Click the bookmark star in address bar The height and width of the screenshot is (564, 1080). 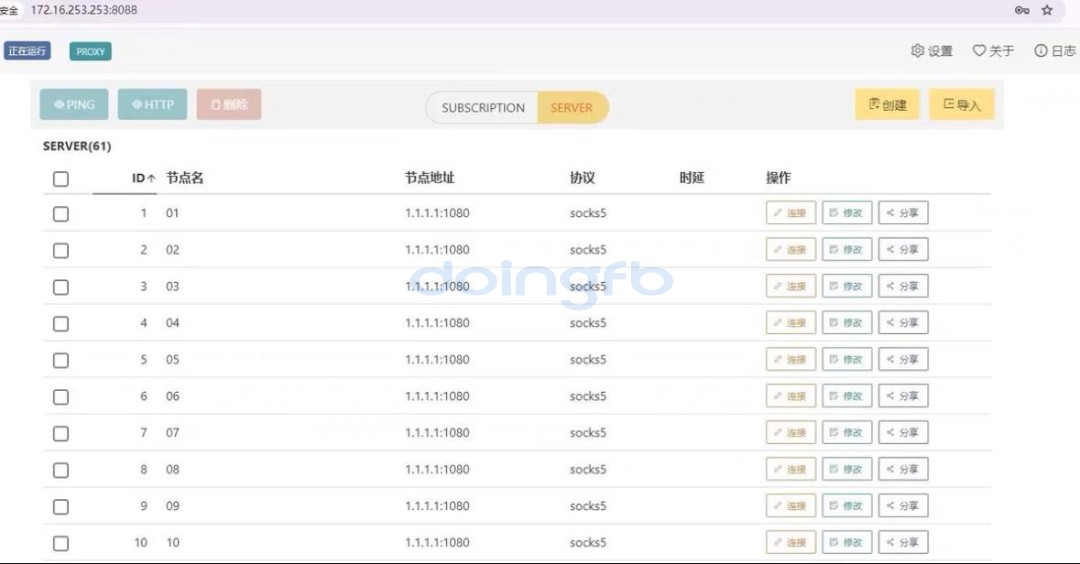(x=1047, y=10)
